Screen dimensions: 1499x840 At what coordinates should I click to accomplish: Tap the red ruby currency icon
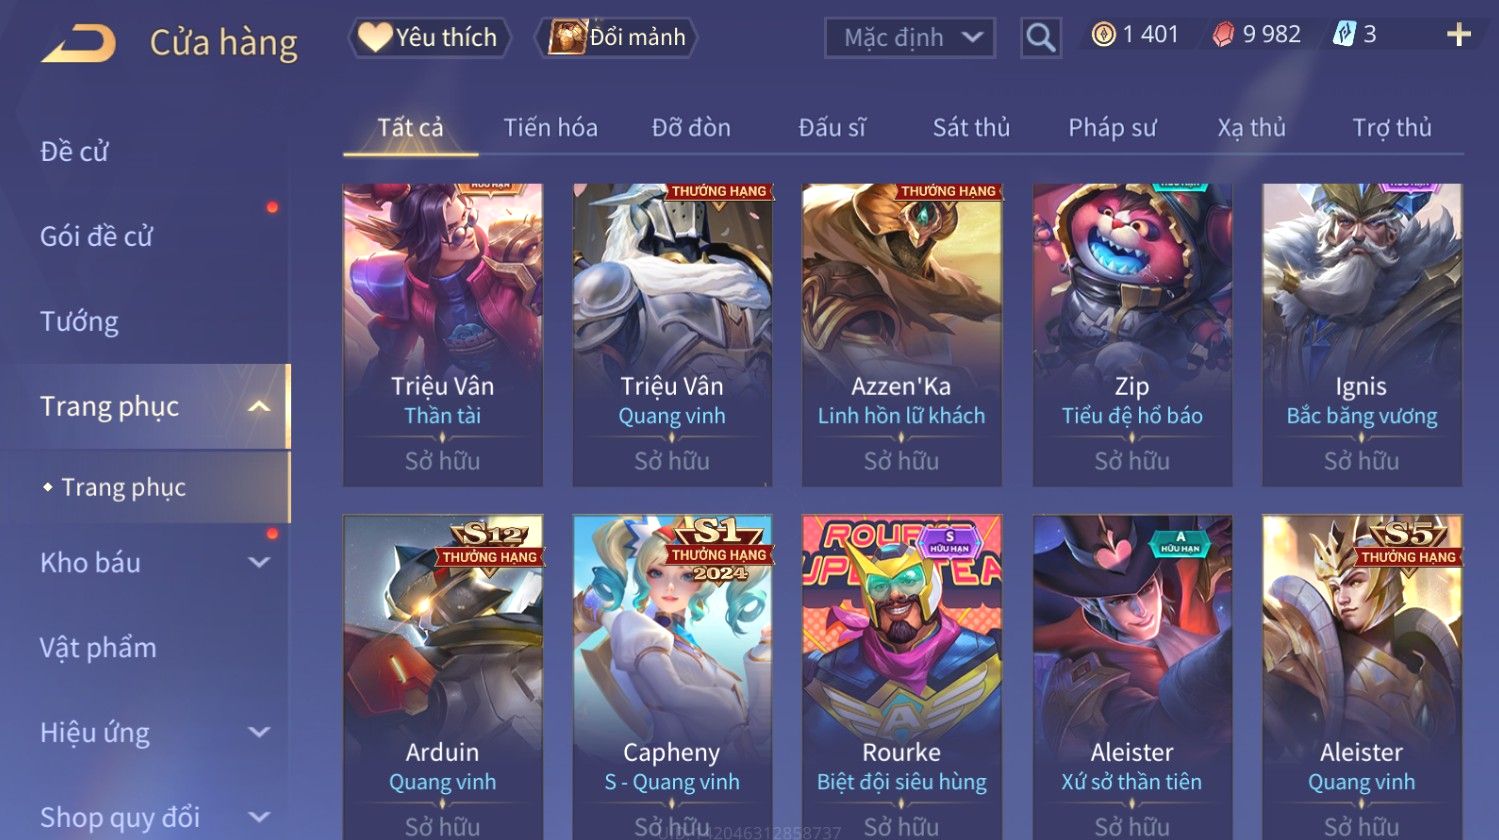tap(1223, 35)
